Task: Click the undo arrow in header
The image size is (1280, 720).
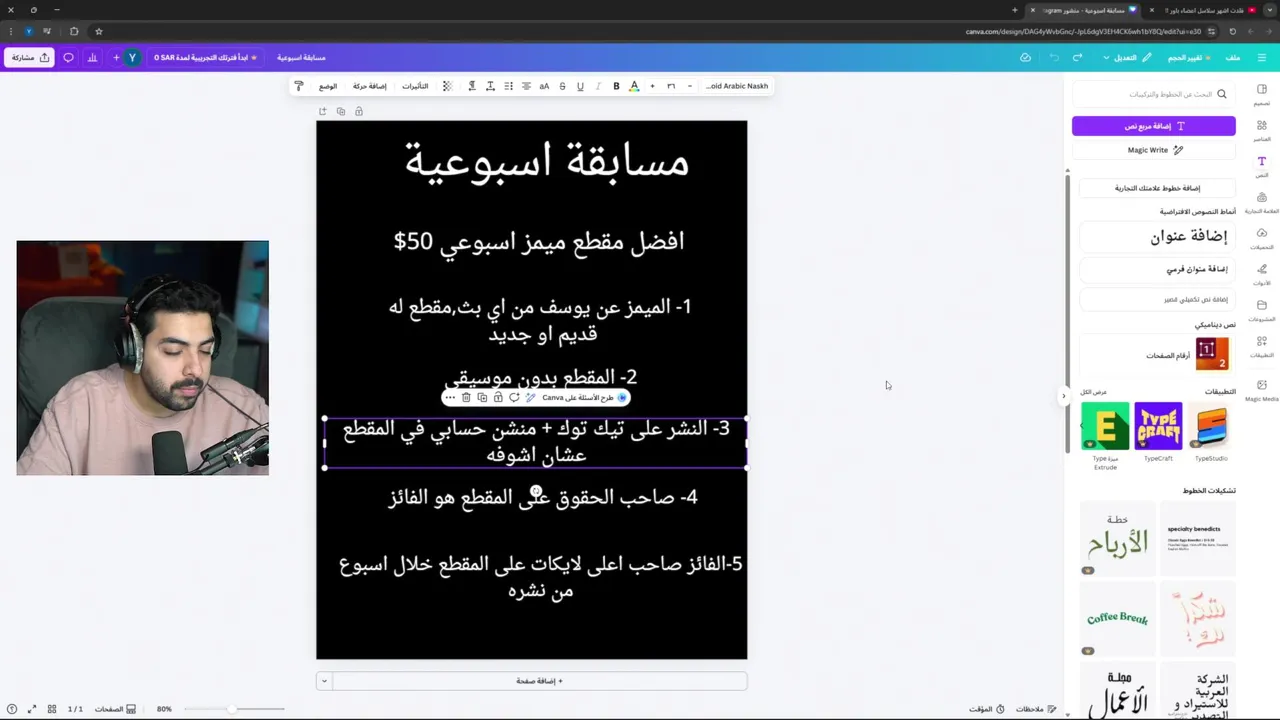Action: tap(1054, 57)
